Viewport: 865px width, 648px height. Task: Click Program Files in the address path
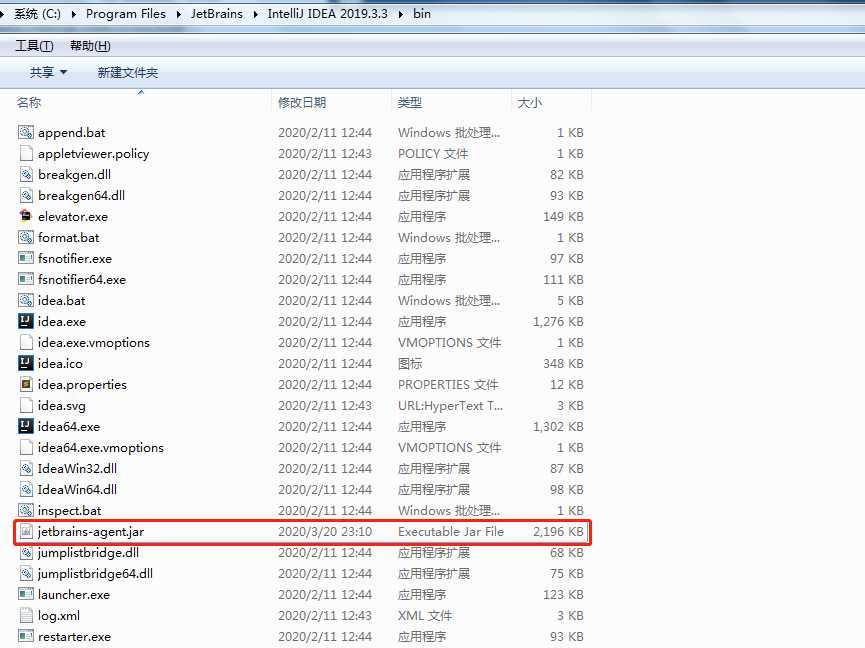(x=126, y=14)
